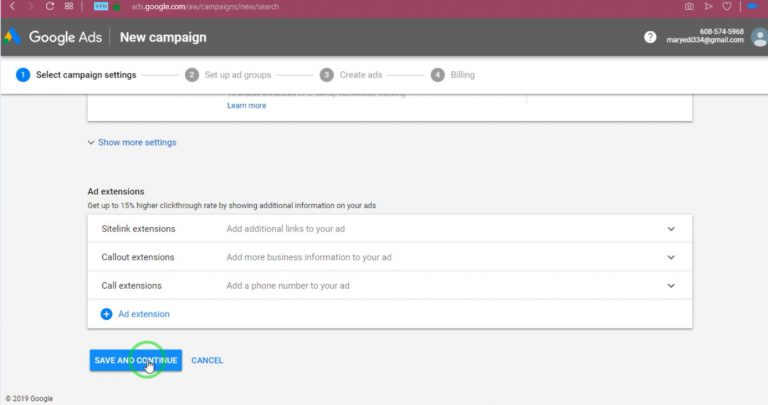Image resolution: width=768 pixels, height=405 pixels.
Task: Go back with the browser back arrow
Action: (12, 6)
